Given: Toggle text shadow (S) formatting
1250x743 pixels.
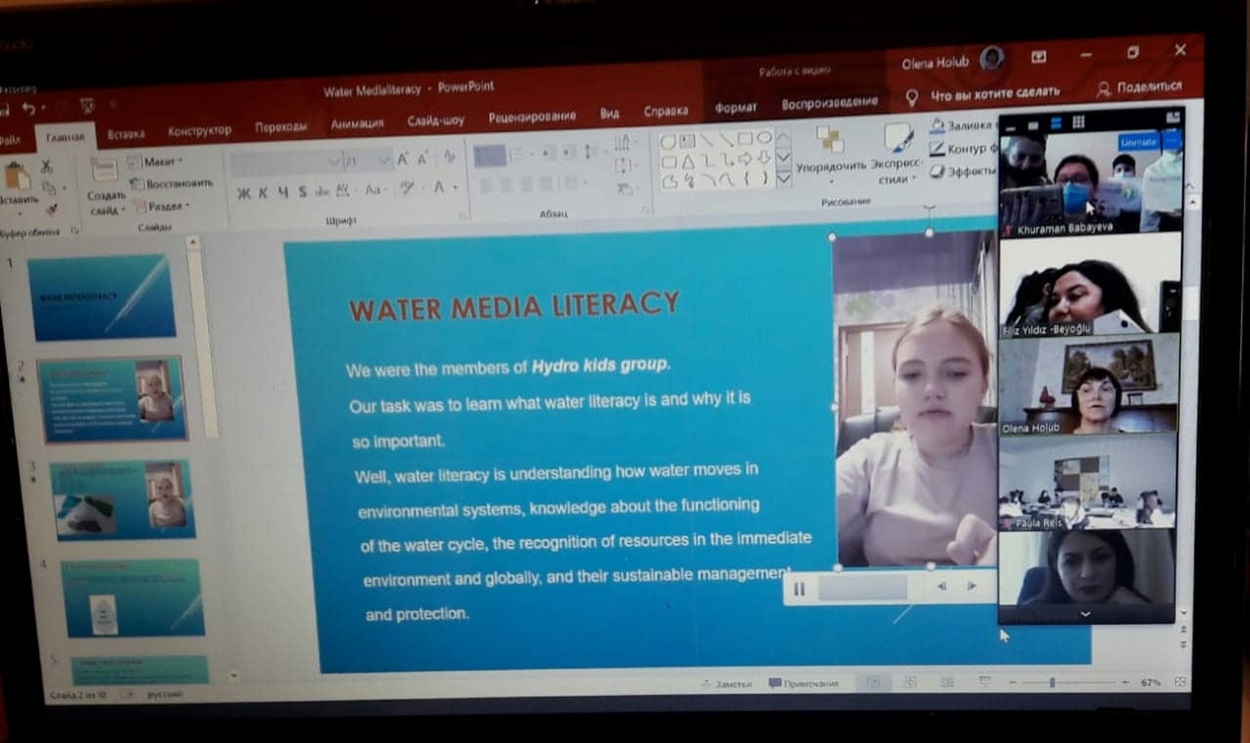Looking at the screenshot, I should click(x=302, y=191).
